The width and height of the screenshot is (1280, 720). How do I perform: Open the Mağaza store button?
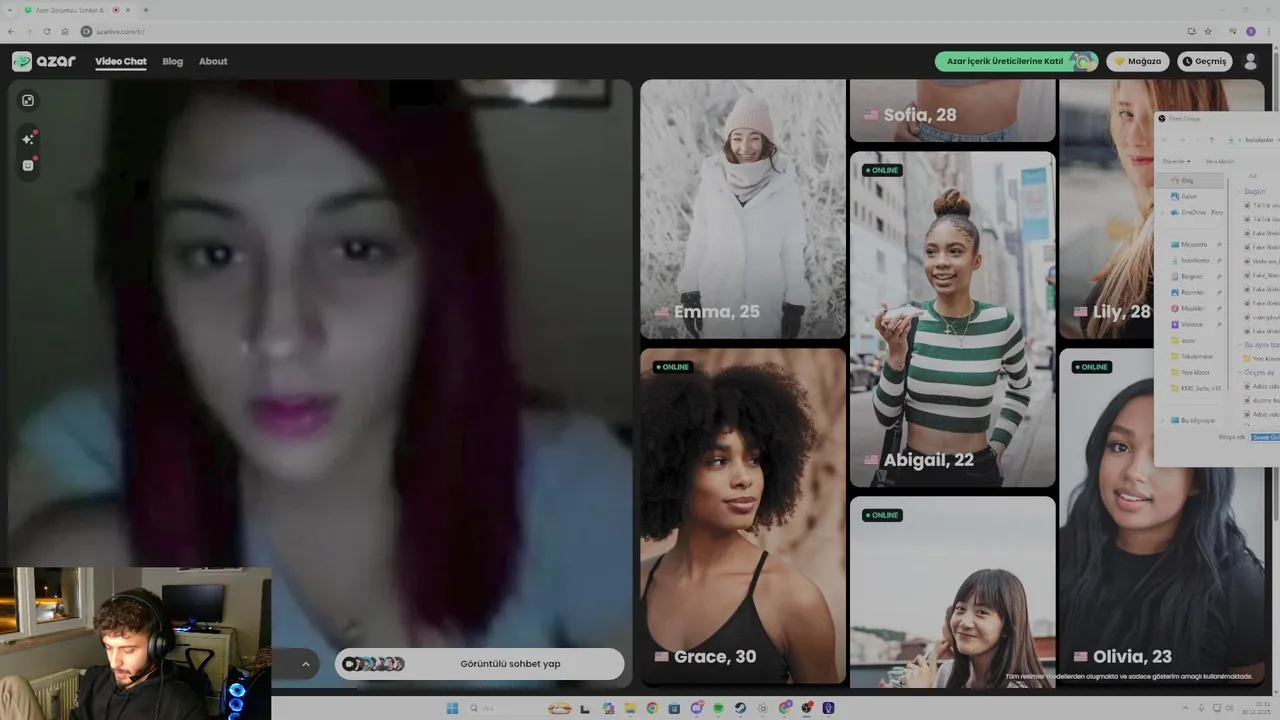point(1138,61)
